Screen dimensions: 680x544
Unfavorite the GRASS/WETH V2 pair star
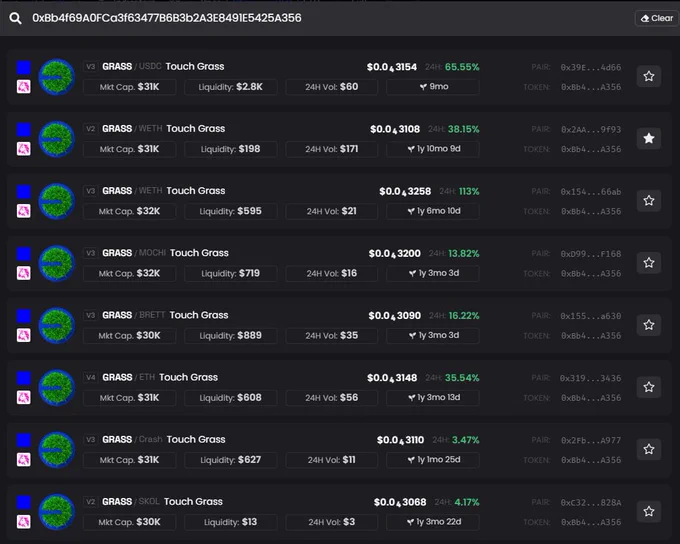[x=649, y=138]
